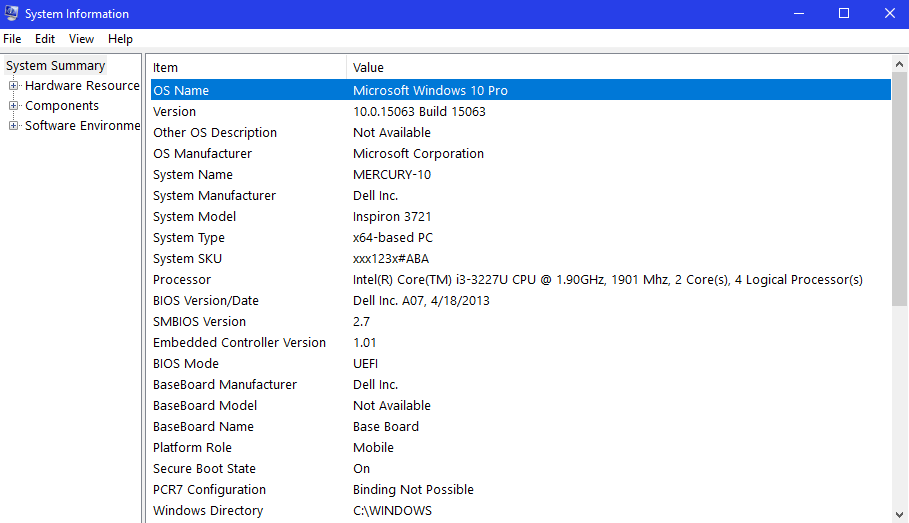Click the scrollbar up arrow

click(899, 64)
